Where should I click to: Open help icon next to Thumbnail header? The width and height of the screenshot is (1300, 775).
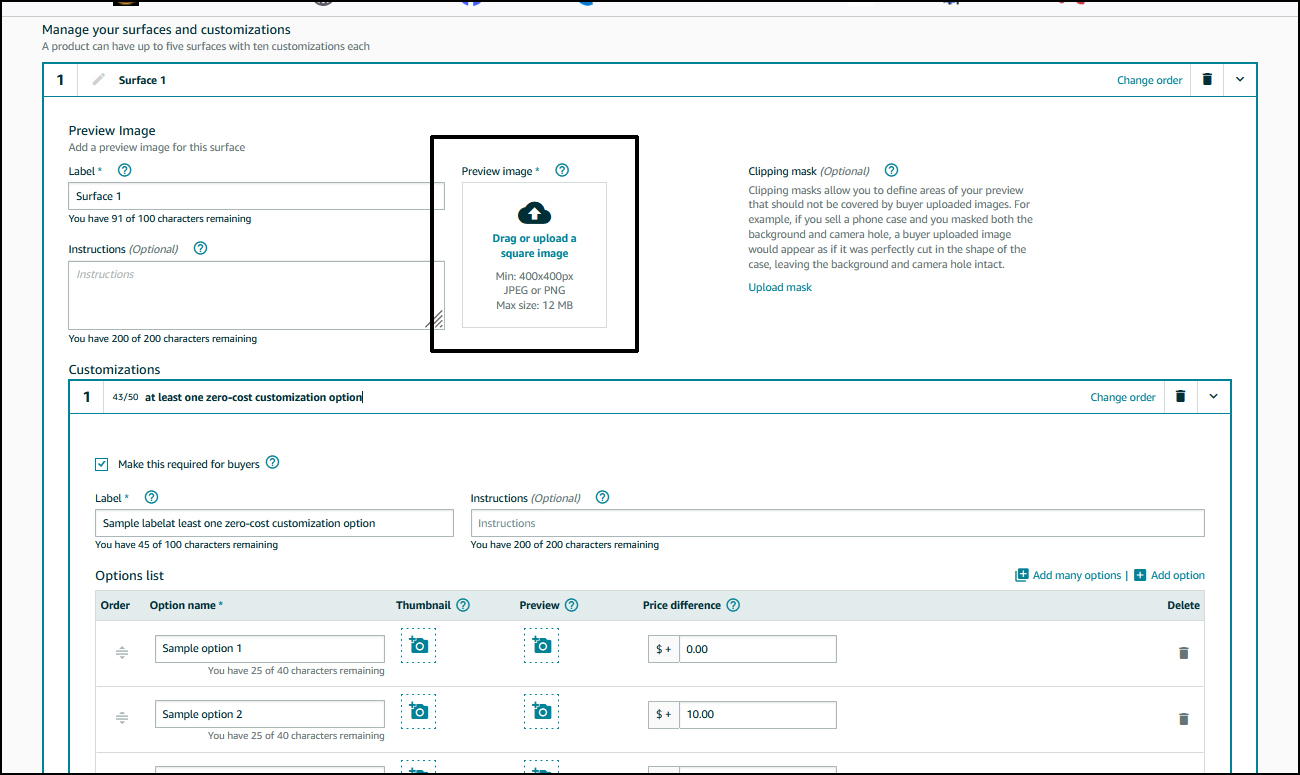point(463,605)
